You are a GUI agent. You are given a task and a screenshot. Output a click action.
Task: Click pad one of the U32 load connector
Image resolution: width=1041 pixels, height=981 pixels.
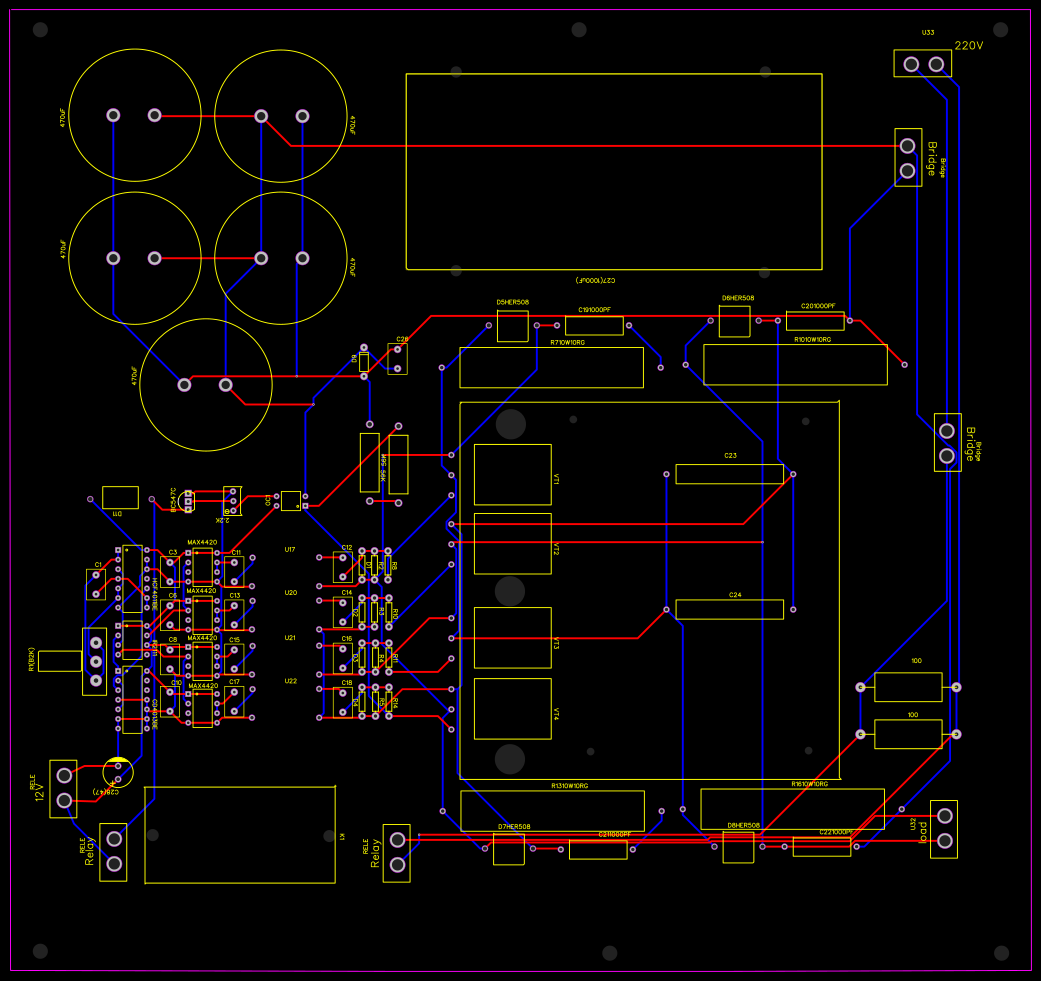[x=945, y=816]
